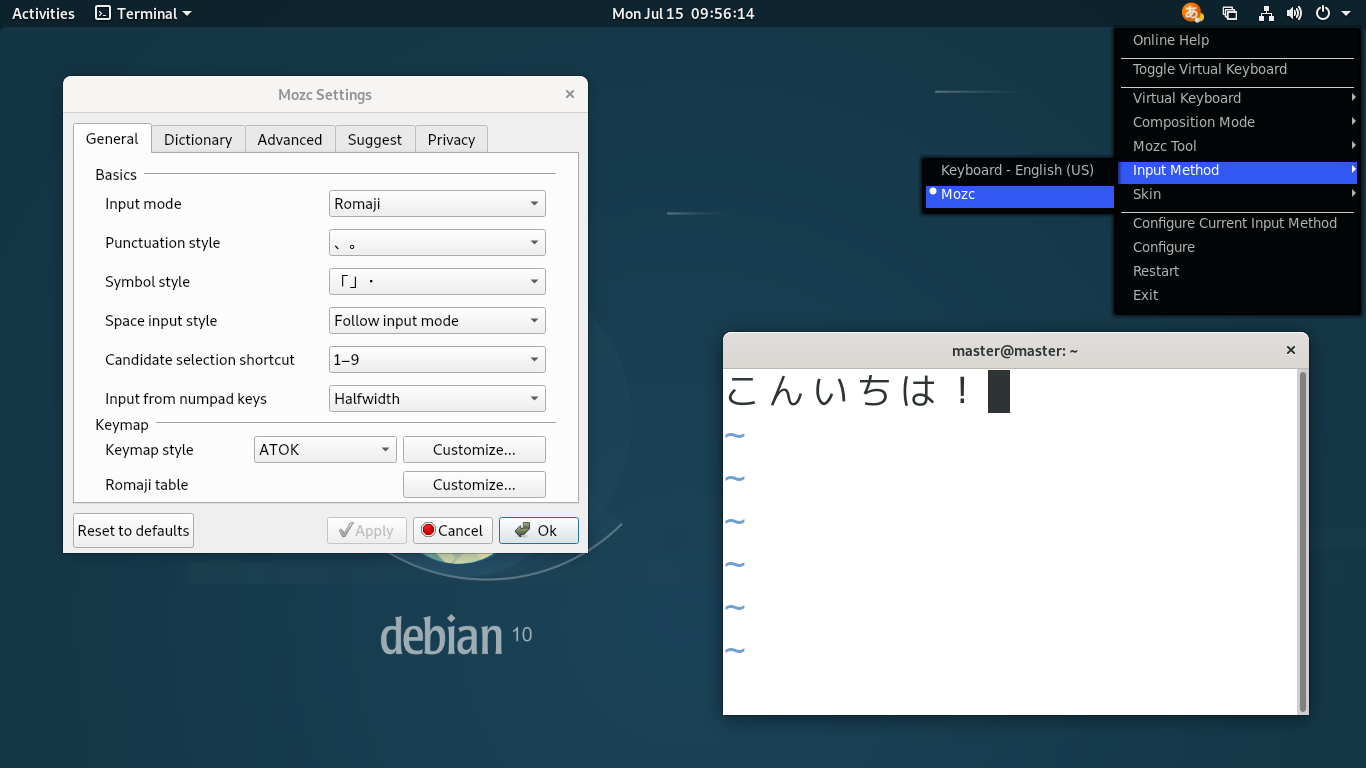Click the Input mode label
The width and height of the screenshot is (1366, 768).
pos(143,204)
